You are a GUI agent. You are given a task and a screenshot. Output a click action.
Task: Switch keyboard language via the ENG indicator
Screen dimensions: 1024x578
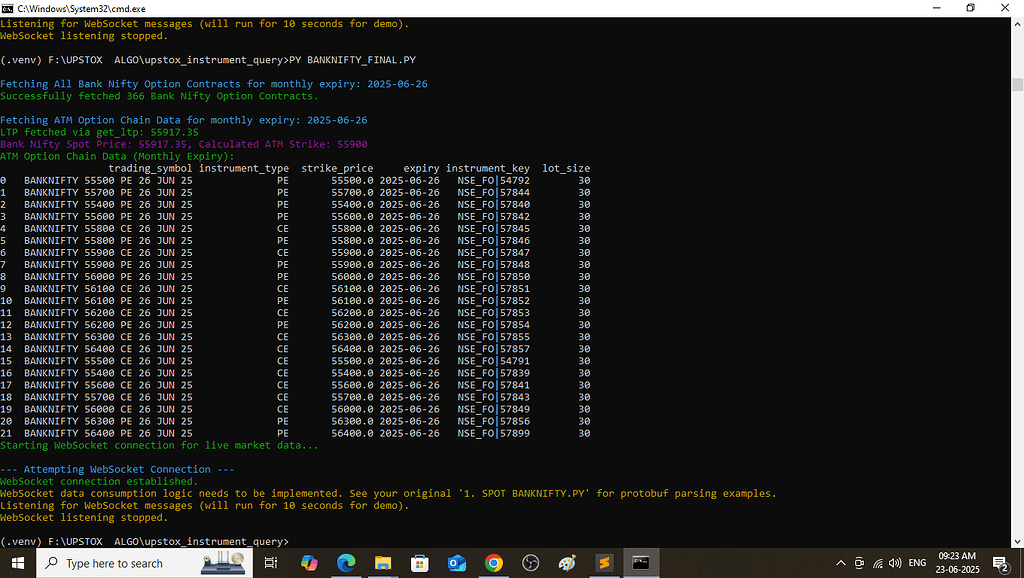(x=917, y=563)
